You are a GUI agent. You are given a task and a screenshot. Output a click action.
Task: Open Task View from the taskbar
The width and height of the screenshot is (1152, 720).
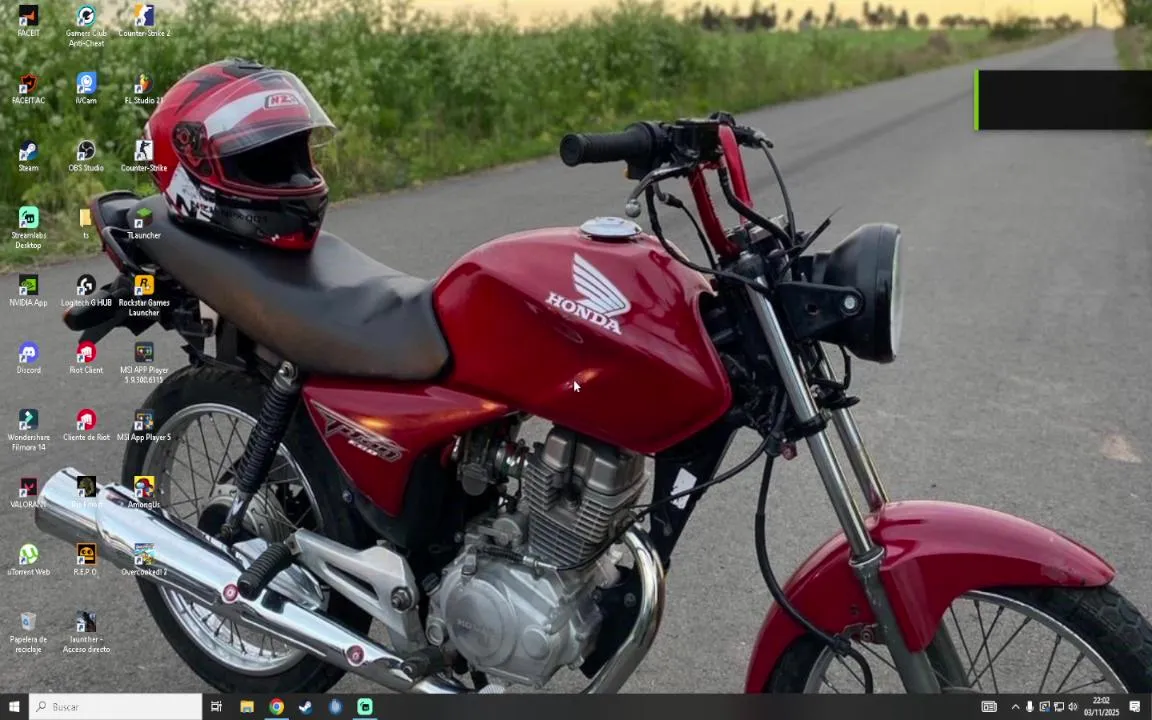click(x=216, y=707)
